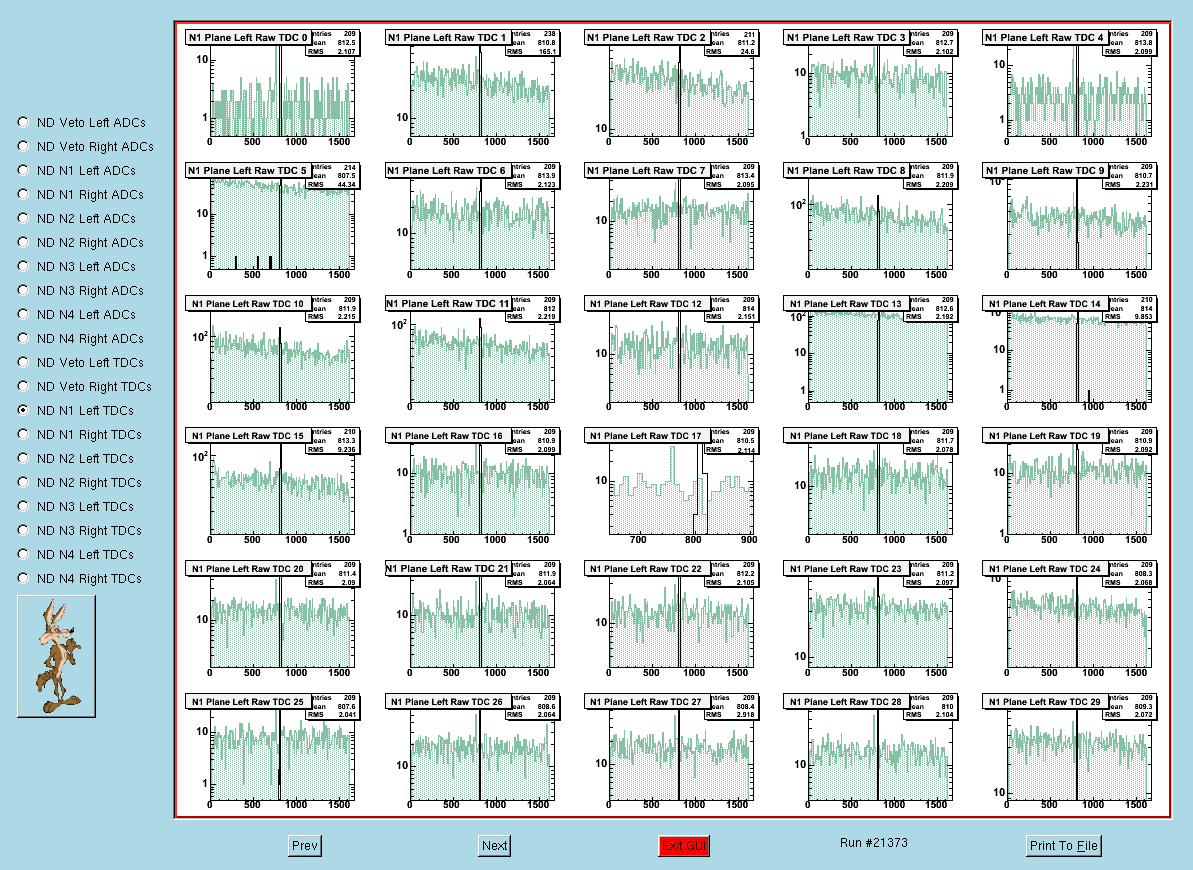
Task: Switch to ND N2 Right TDCs
Action: [x=23, y=482]
